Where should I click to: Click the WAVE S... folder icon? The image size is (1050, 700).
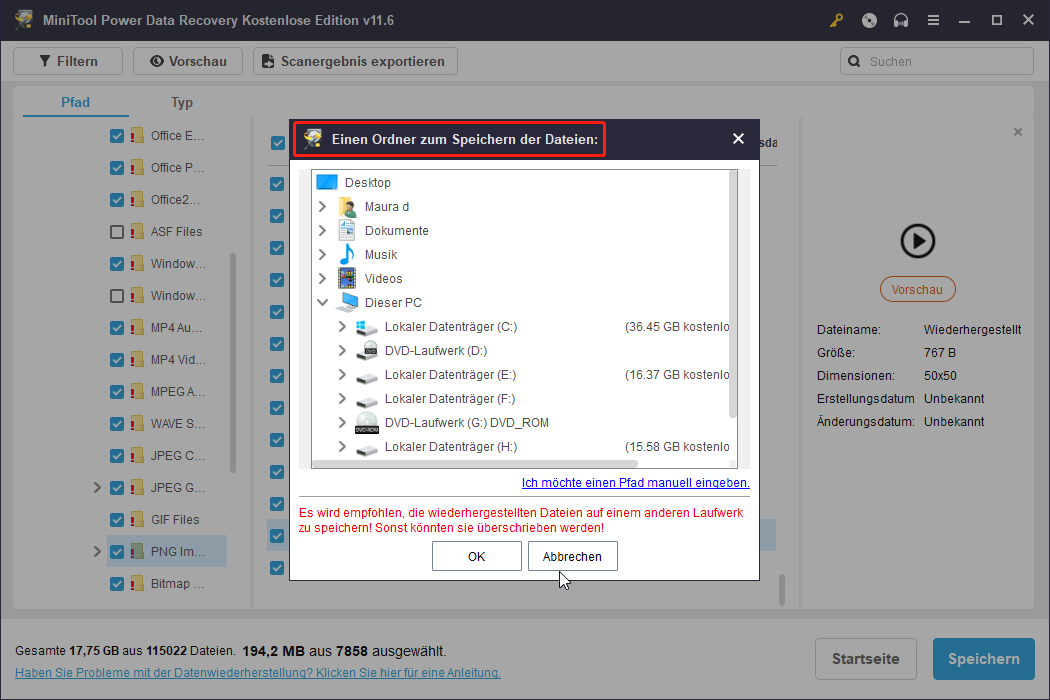137,424
